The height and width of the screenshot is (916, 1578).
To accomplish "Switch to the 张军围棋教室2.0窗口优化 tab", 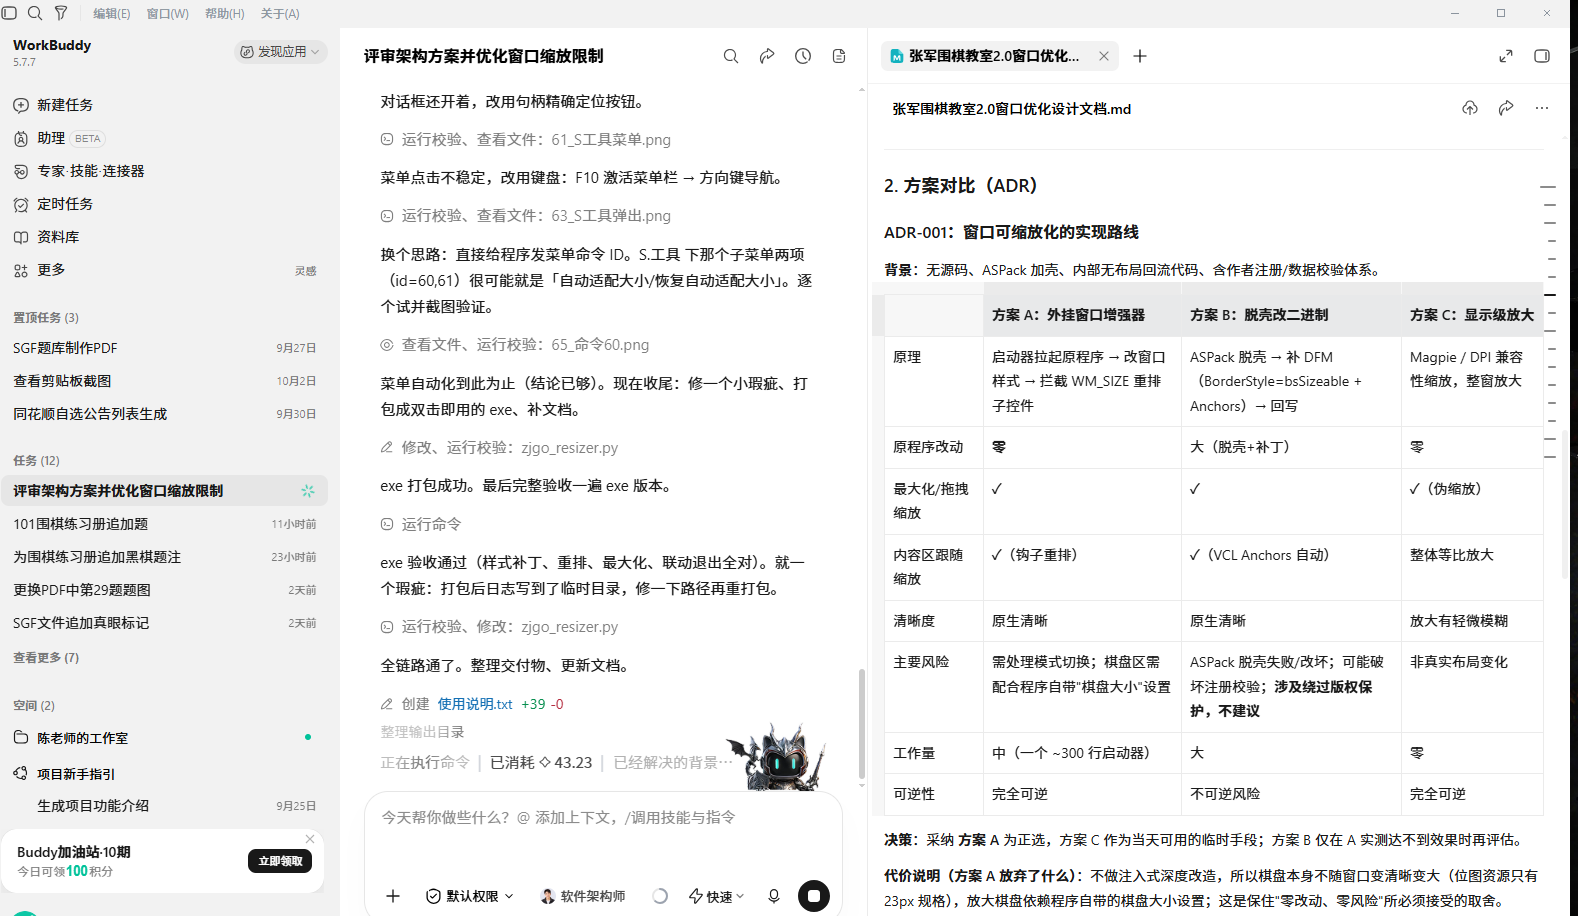I will pyautogui.click(x=994, y=56).
